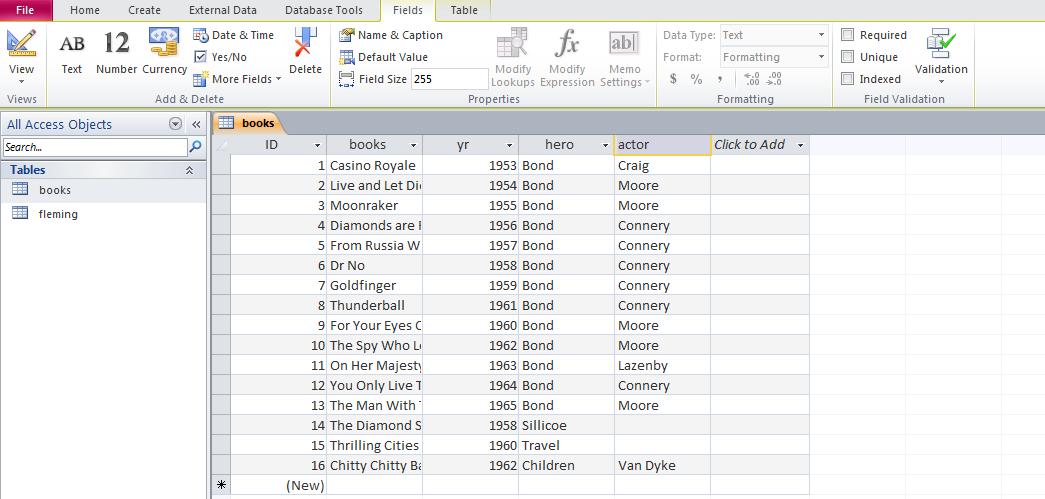Open the hero column filter dropdown
This screenshot has width=1045, height=499.
[605, 145]
